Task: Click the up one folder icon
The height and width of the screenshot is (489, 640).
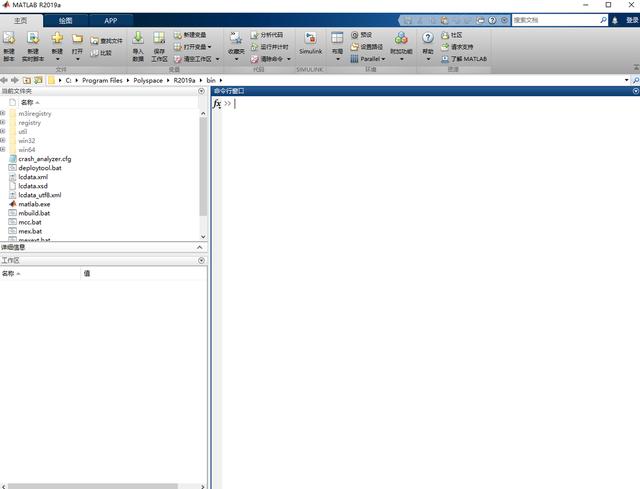Action: pos(27,80)
